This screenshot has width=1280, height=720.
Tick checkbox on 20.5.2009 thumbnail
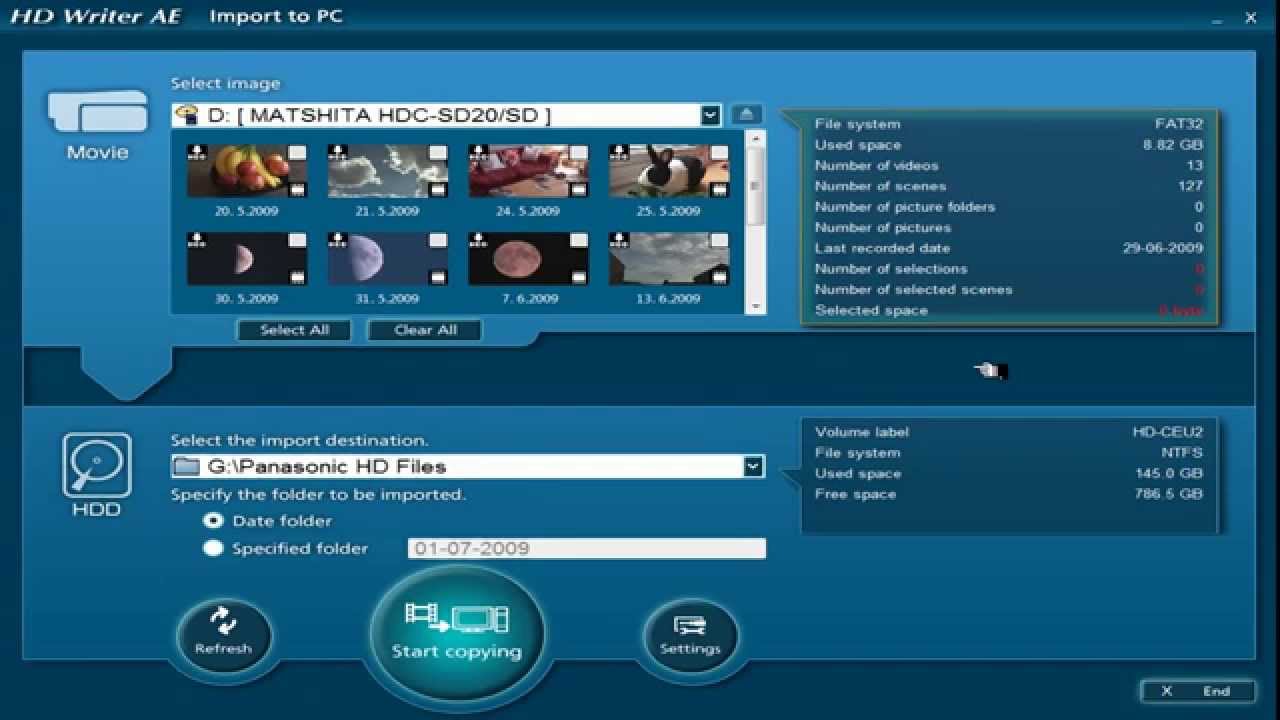point(297,152)
